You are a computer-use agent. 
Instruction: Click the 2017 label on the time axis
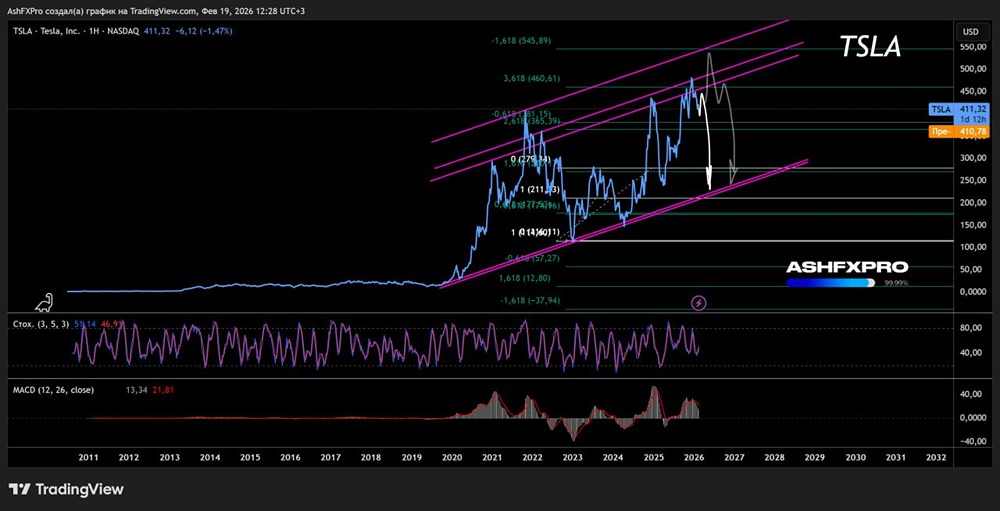[330, 457]
